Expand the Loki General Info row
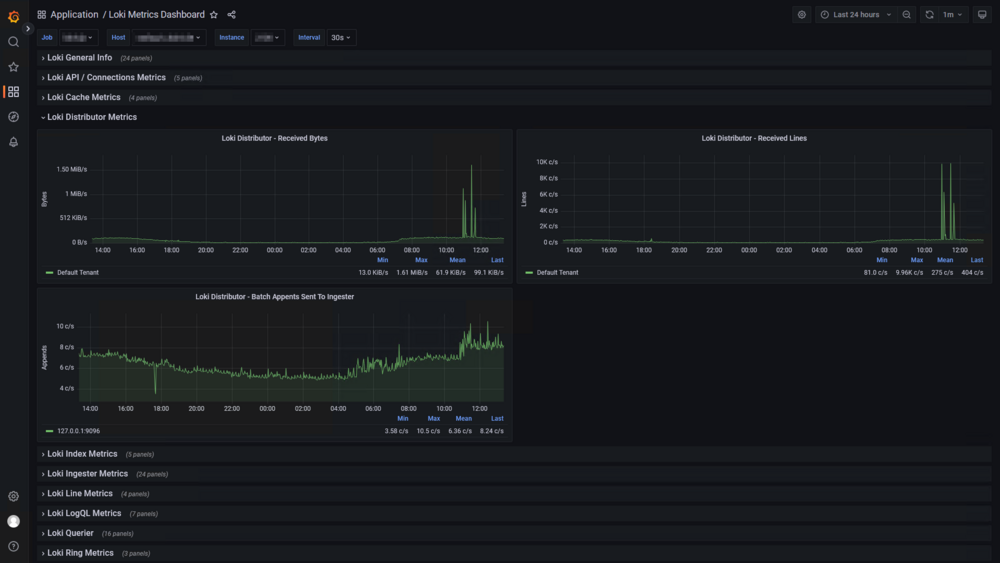1000x563 pixels. click(x=80, y=58)
